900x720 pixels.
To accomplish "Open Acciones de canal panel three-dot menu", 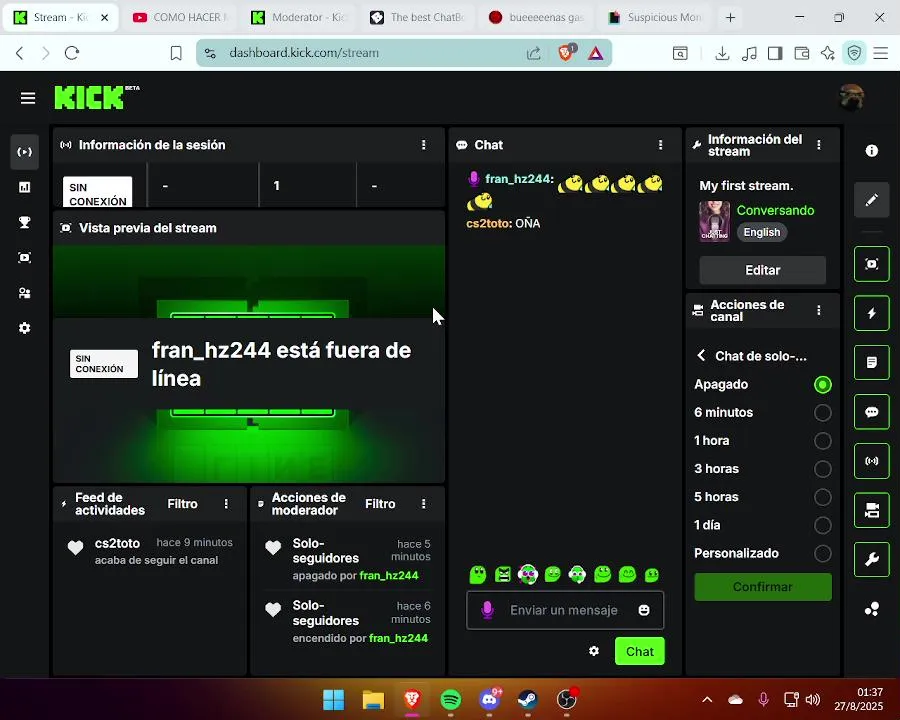I will (818, 311).
